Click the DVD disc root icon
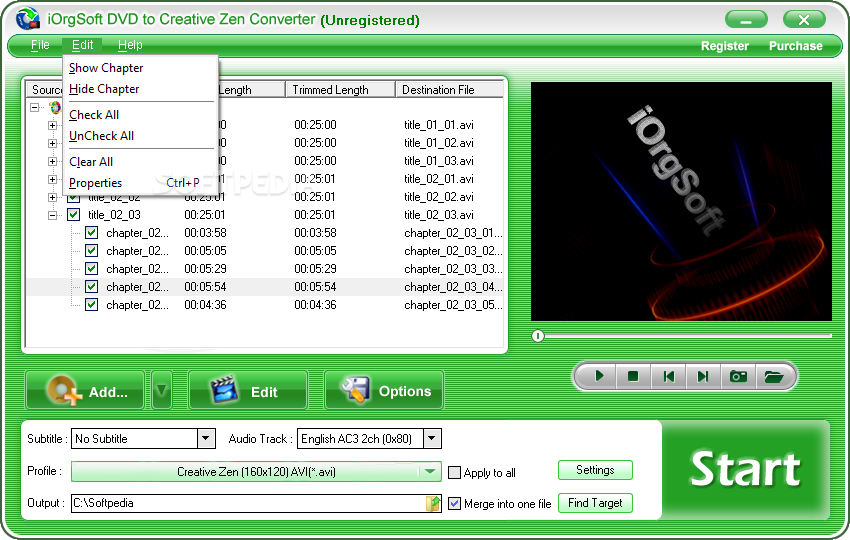Image resolution: width=850 pixels, height=540 pixels. [x=55, y=107]
